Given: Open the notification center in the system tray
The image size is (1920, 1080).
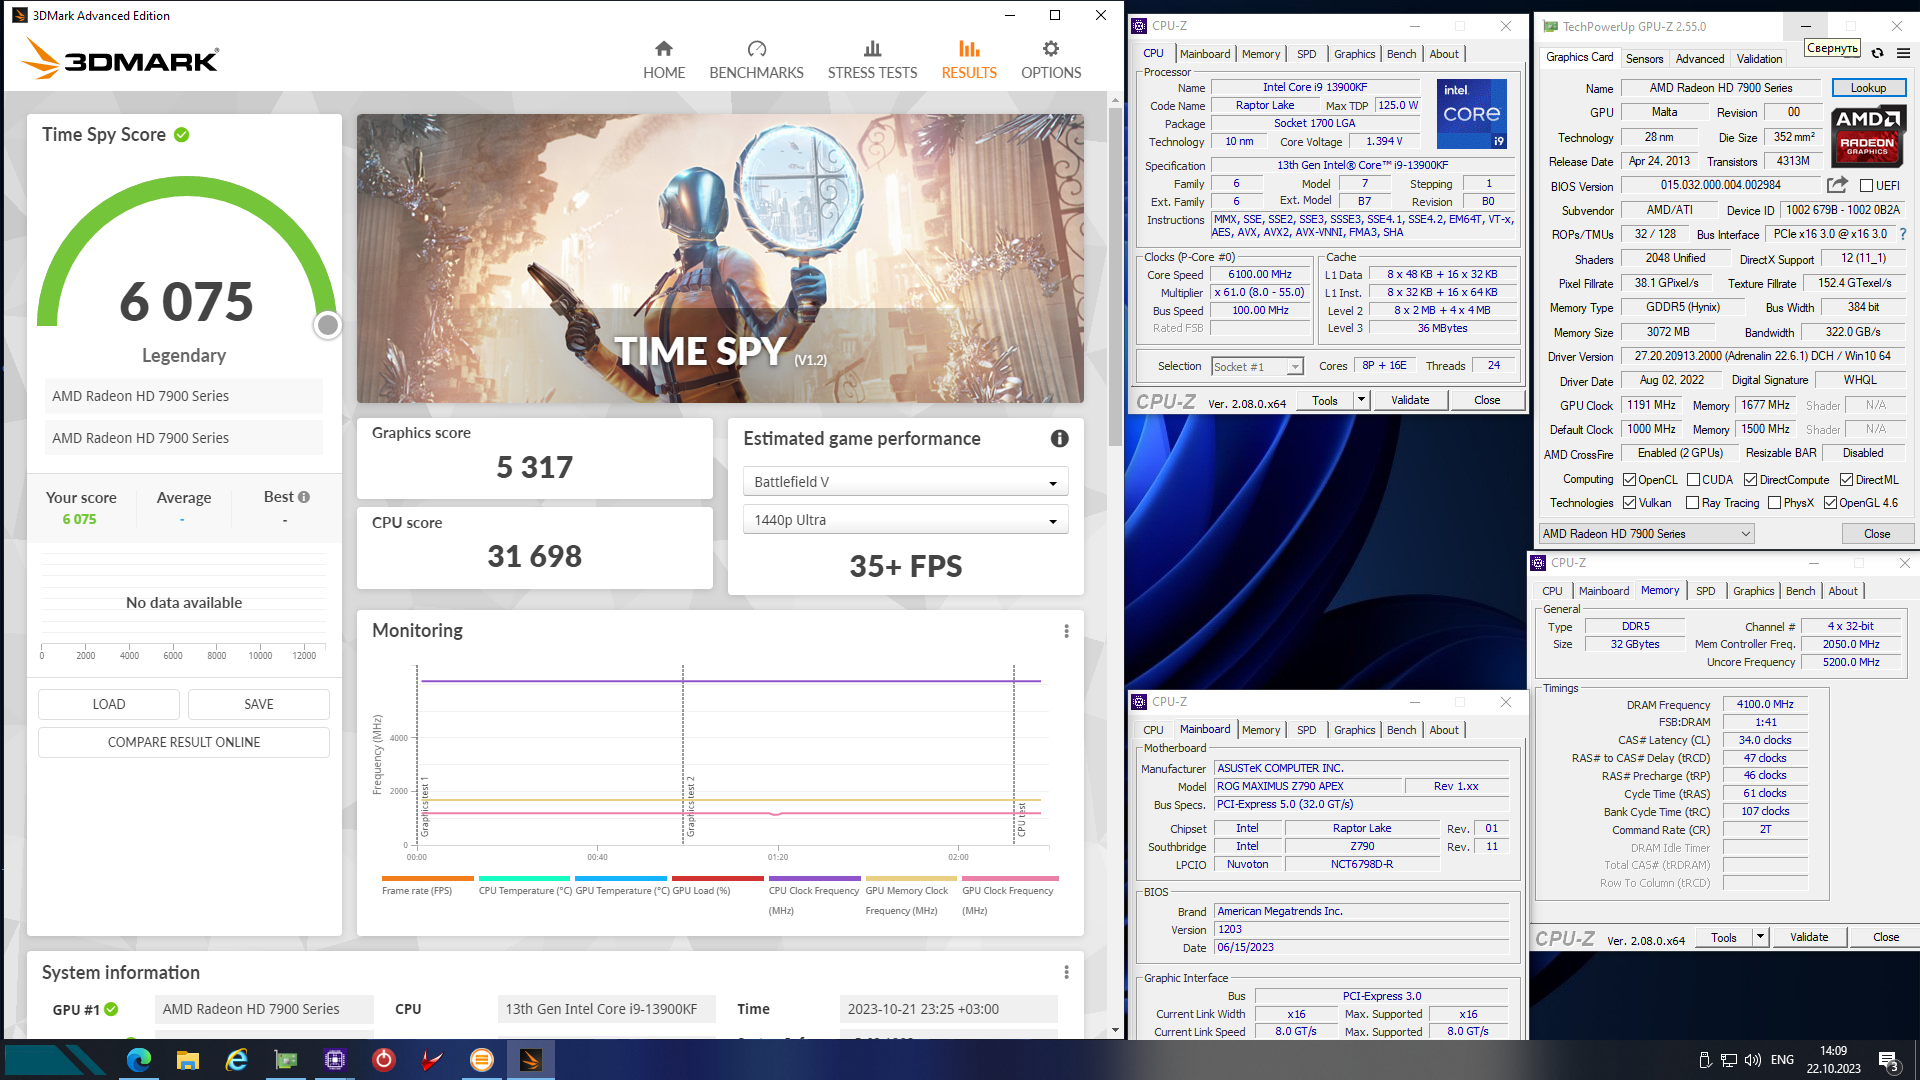Looking at the screenshot, I should click(1888, 1060).
